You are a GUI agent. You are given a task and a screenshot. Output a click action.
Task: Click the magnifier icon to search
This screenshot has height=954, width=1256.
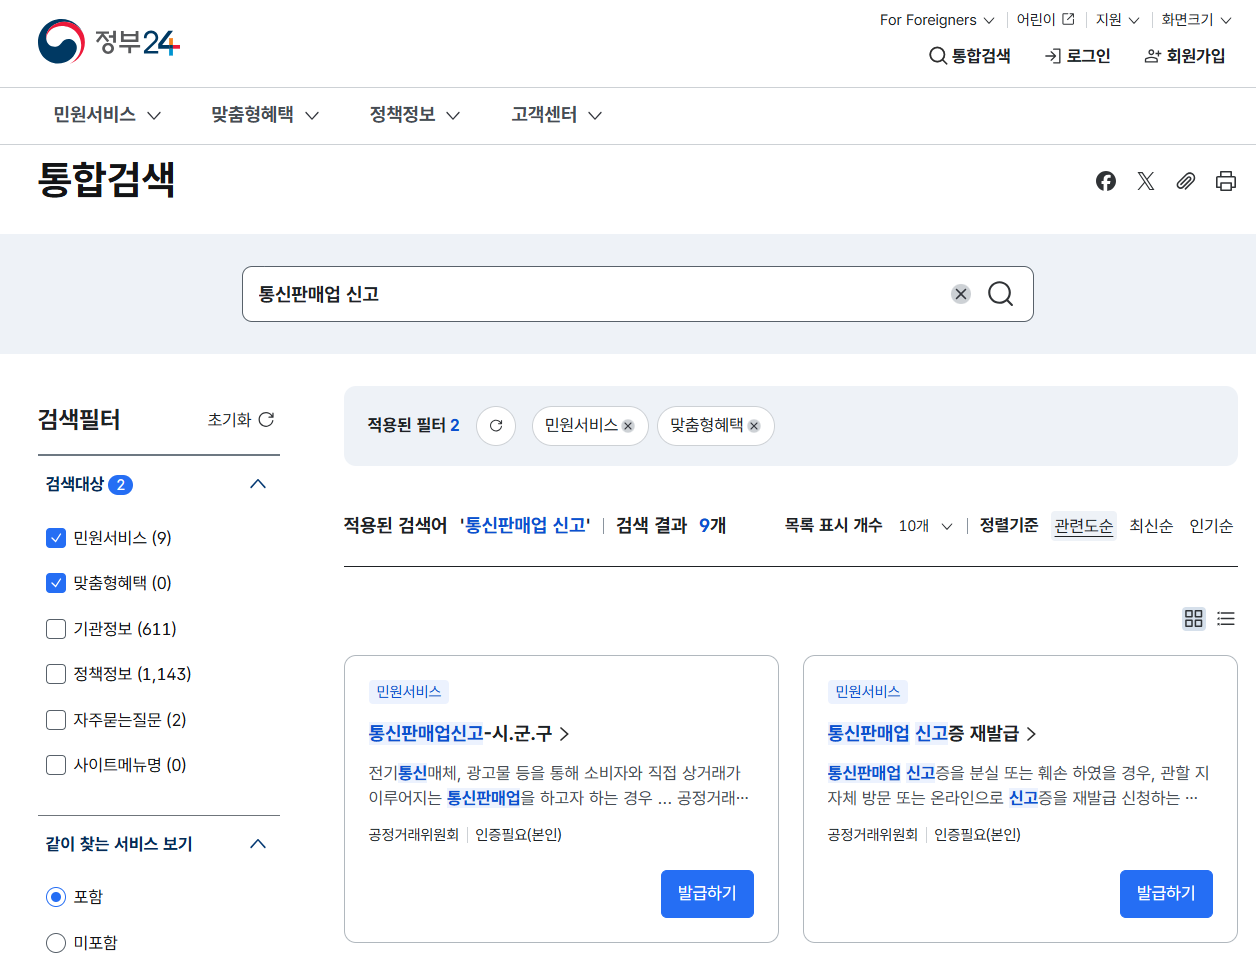pos(1000,293)
